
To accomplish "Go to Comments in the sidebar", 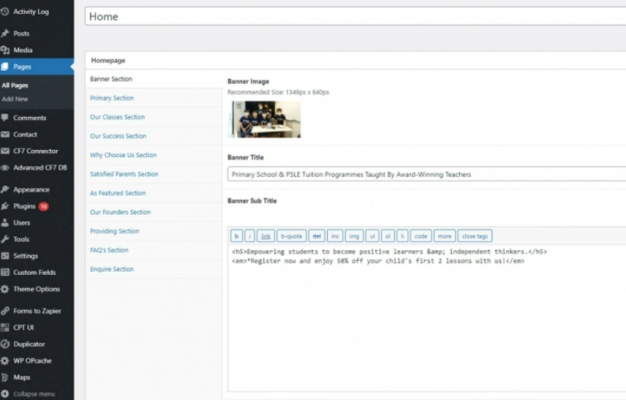I will click(29, 118).
